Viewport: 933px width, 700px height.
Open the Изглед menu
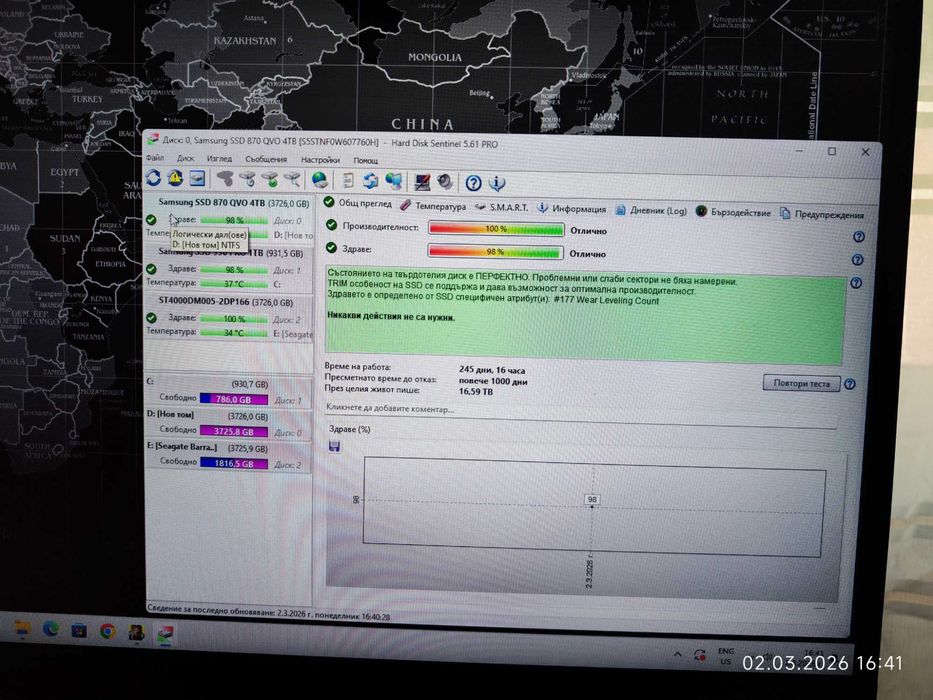tap(220, 159)
